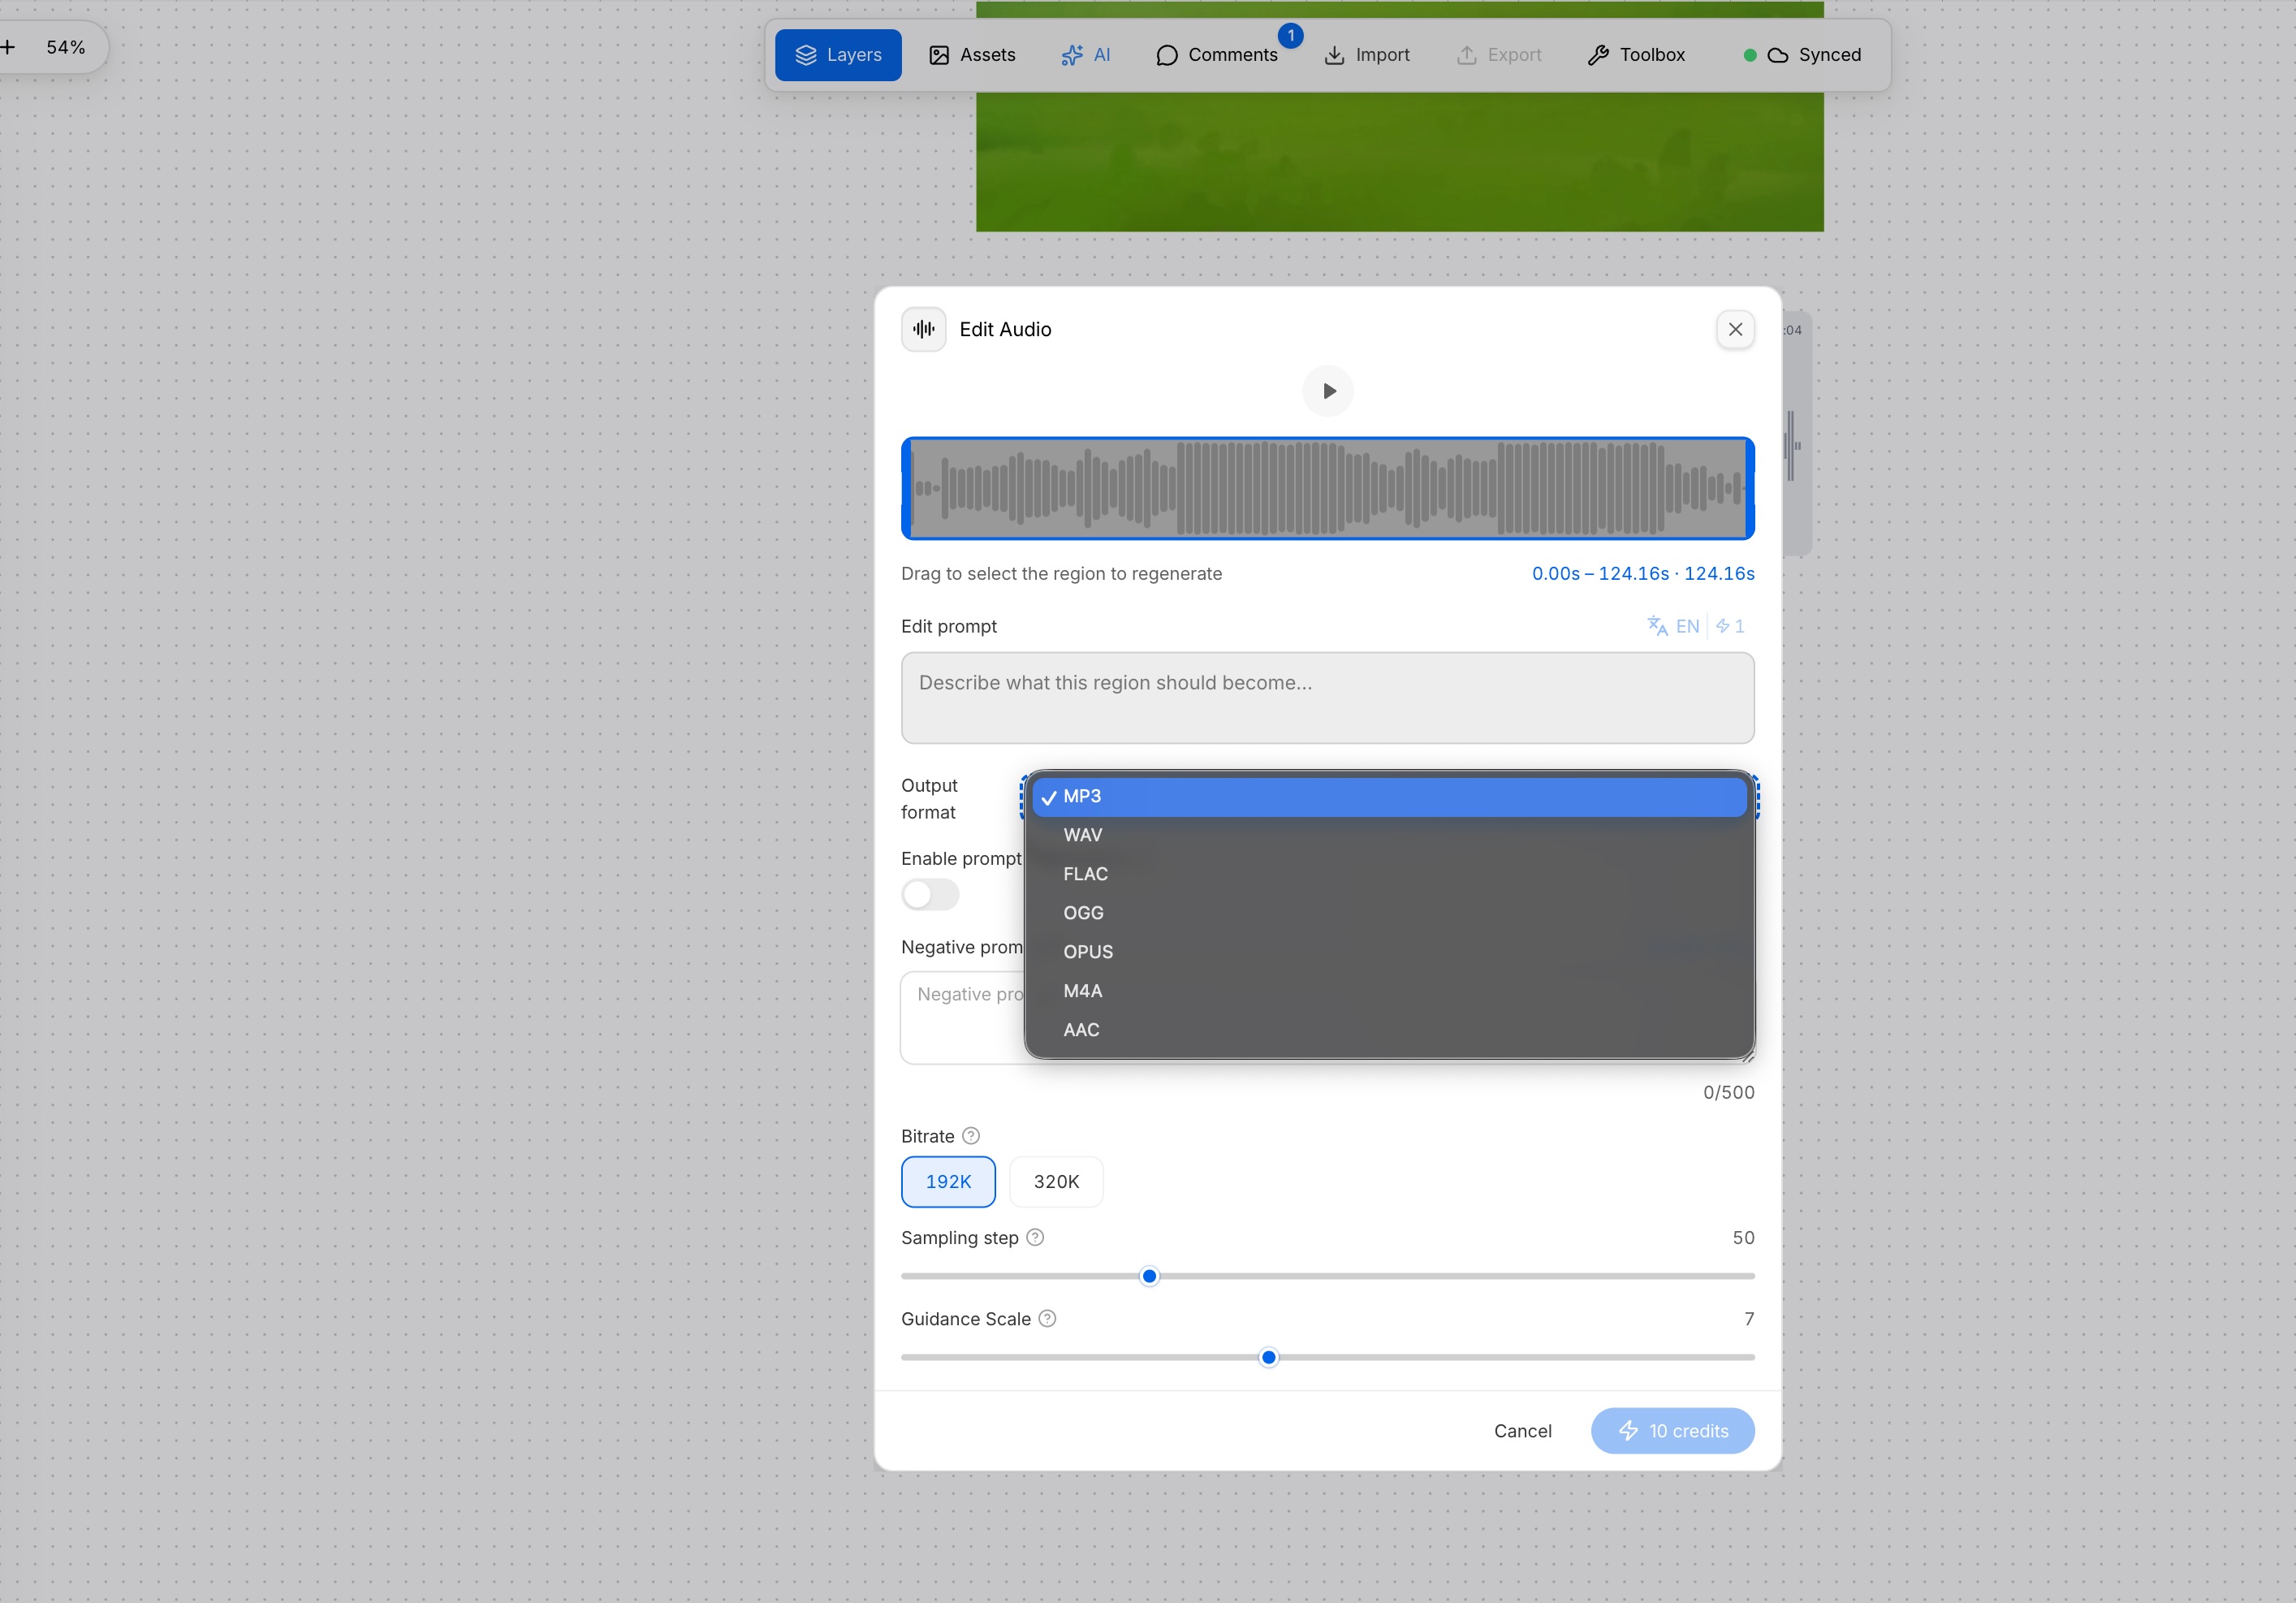
Task: Play the audio preview
Action: tap(1328, 391)
